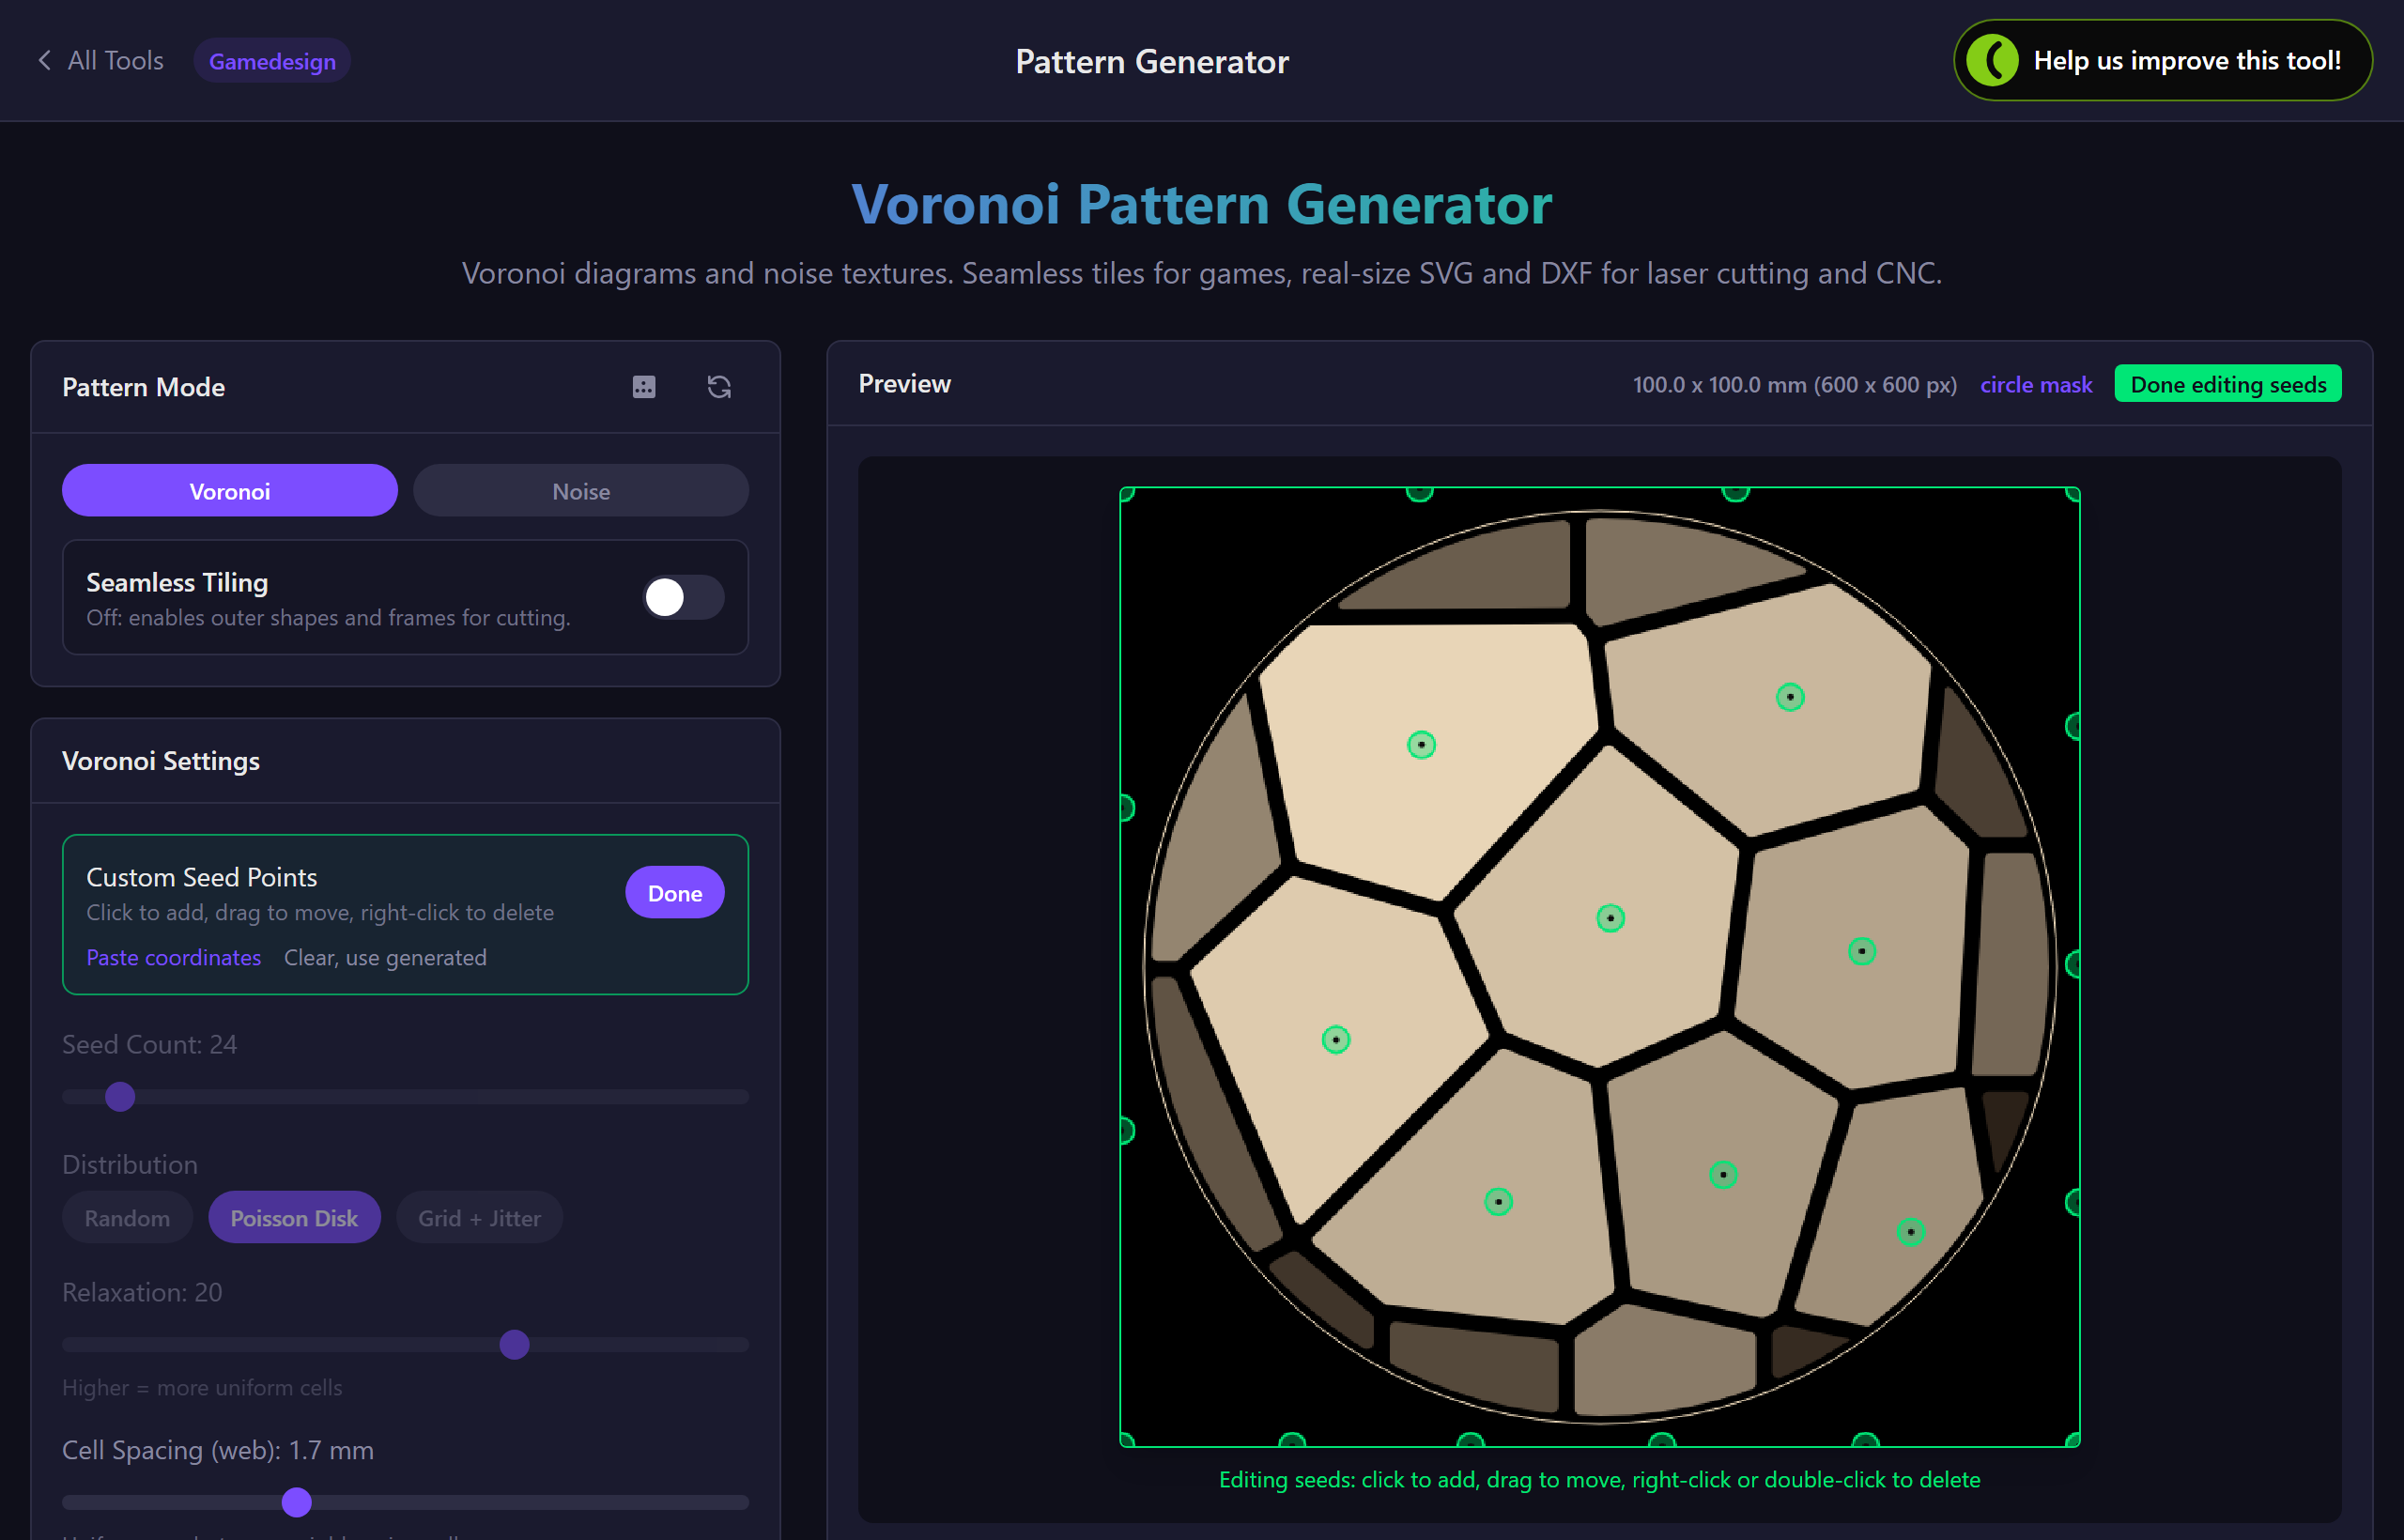
Task: Click Clear, use generated
Action: (385, 957)
